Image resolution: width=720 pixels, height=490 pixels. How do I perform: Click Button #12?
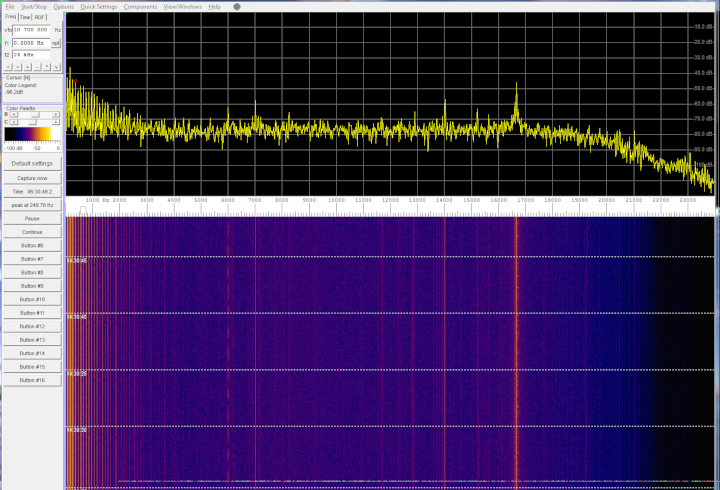tap(32, 327)
